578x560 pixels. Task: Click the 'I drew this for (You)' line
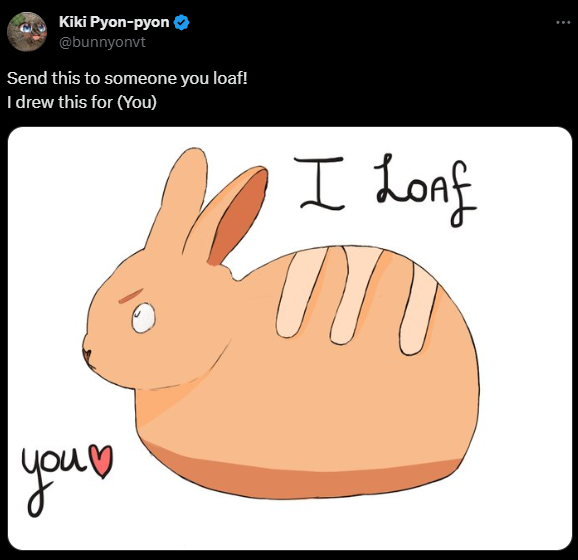click(82, 102)
